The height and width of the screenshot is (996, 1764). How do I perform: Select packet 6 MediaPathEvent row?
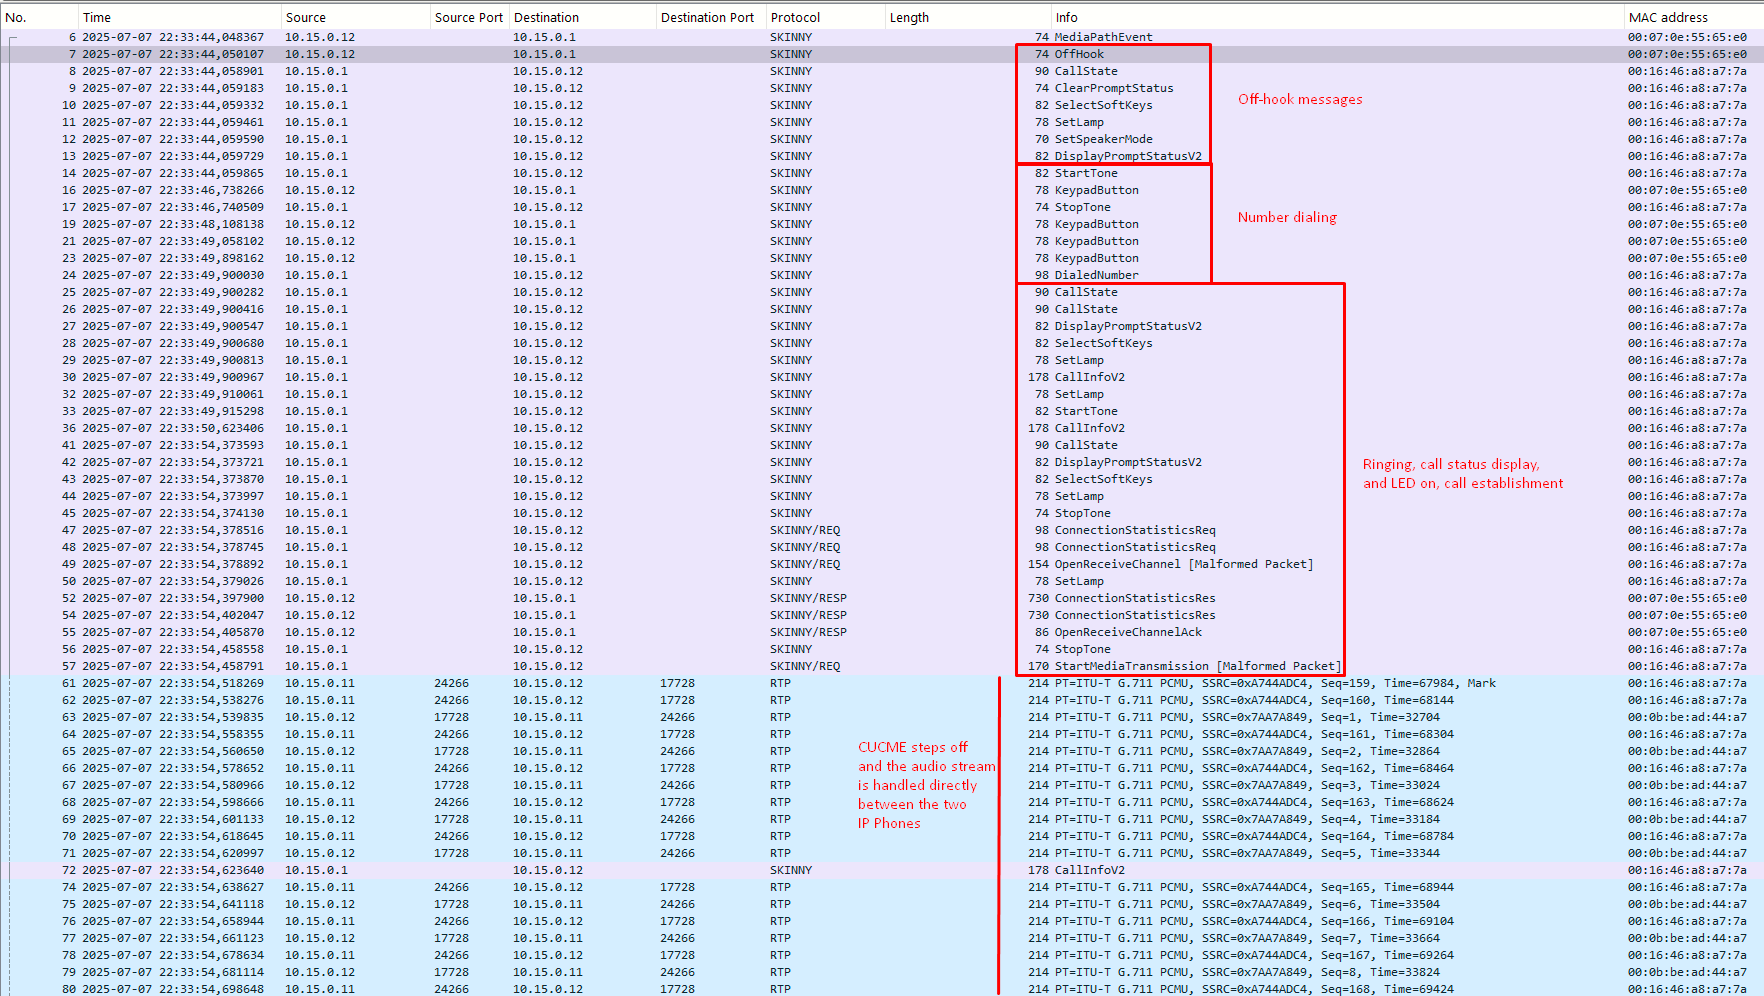point(882,37)
